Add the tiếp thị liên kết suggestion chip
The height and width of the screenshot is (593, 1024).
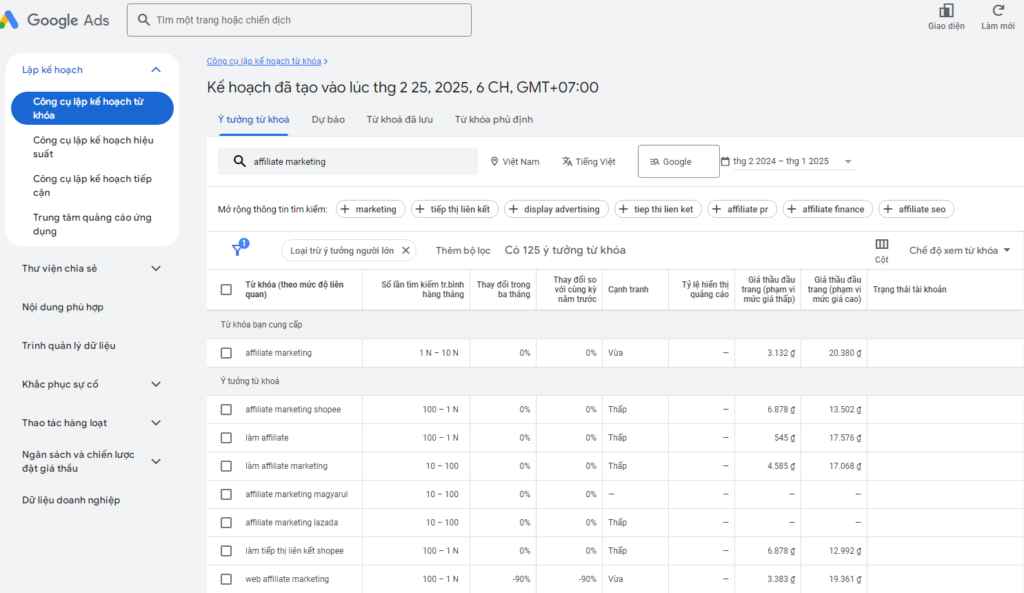[455, 209]
